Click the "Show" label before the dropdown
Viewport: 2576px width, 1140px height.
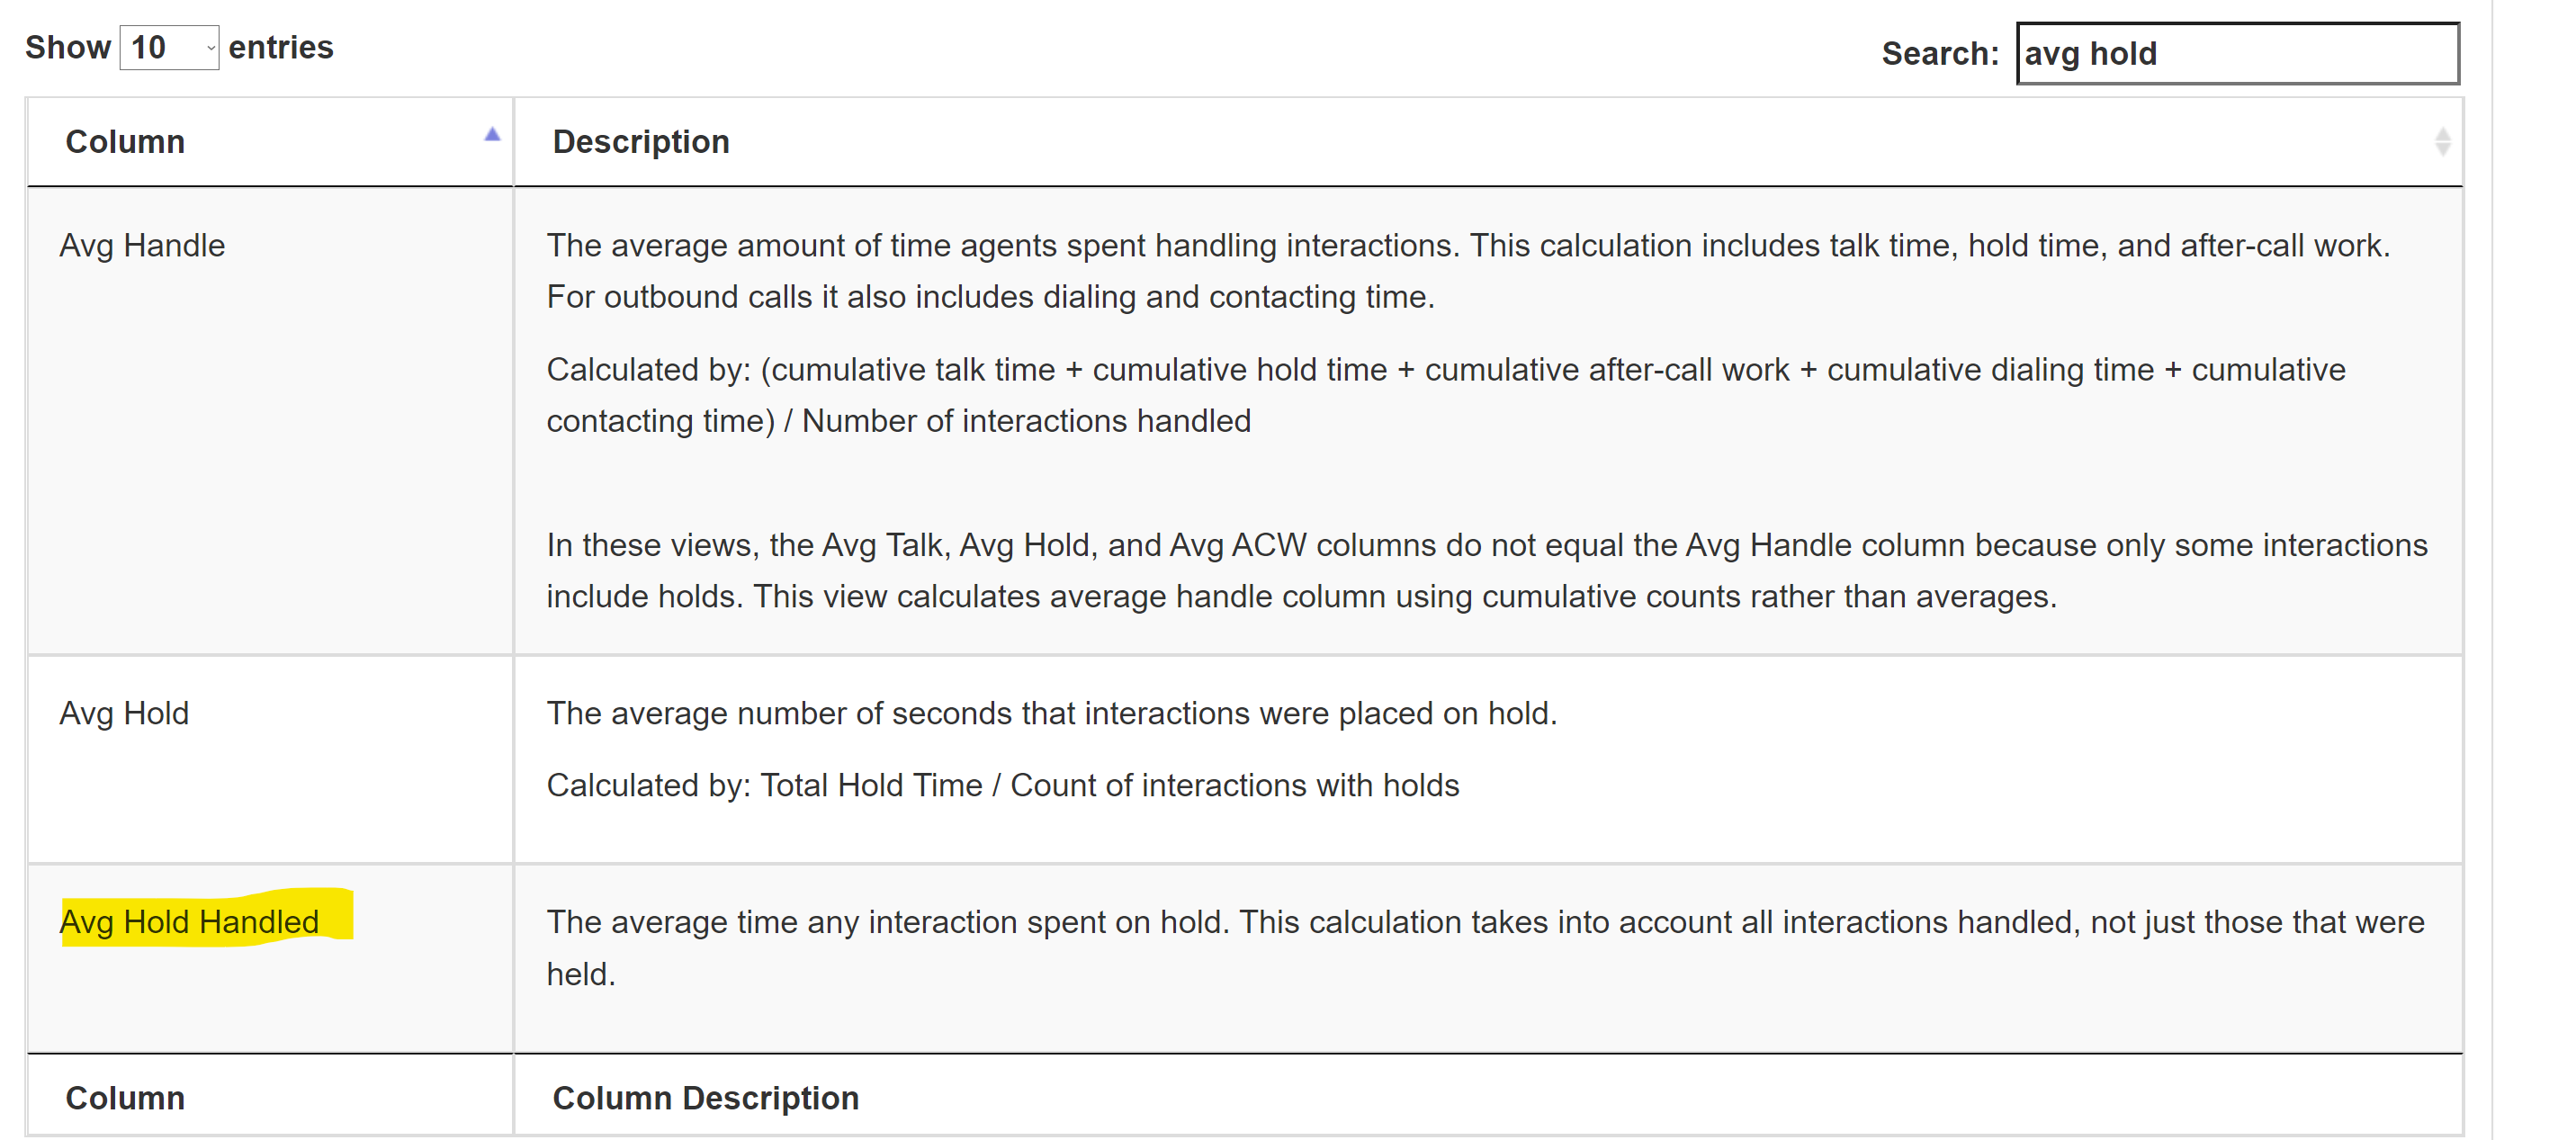(x=67, y=47)
